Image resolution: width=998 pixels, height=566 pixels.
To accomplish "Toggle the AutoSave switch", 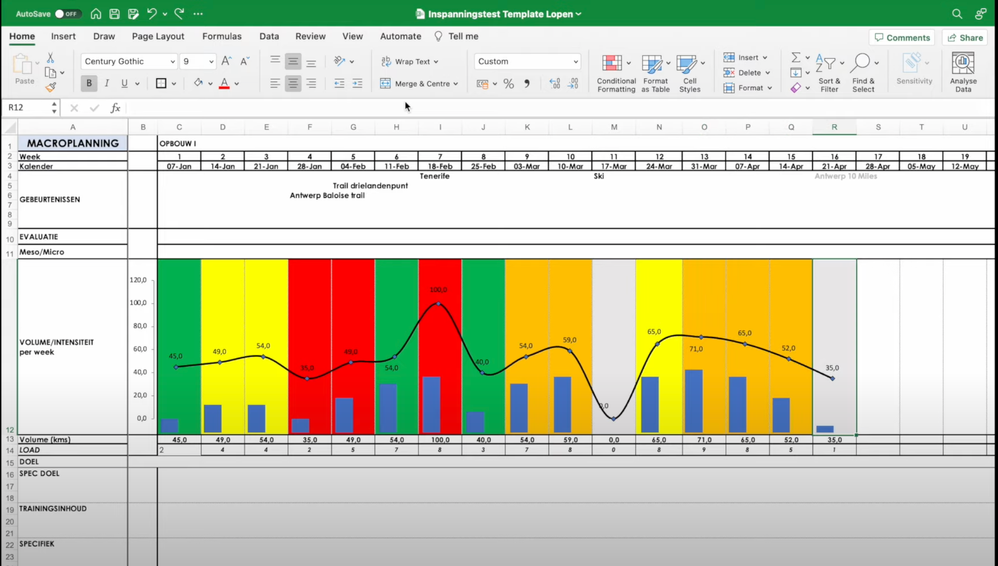I will click(66, 14).
